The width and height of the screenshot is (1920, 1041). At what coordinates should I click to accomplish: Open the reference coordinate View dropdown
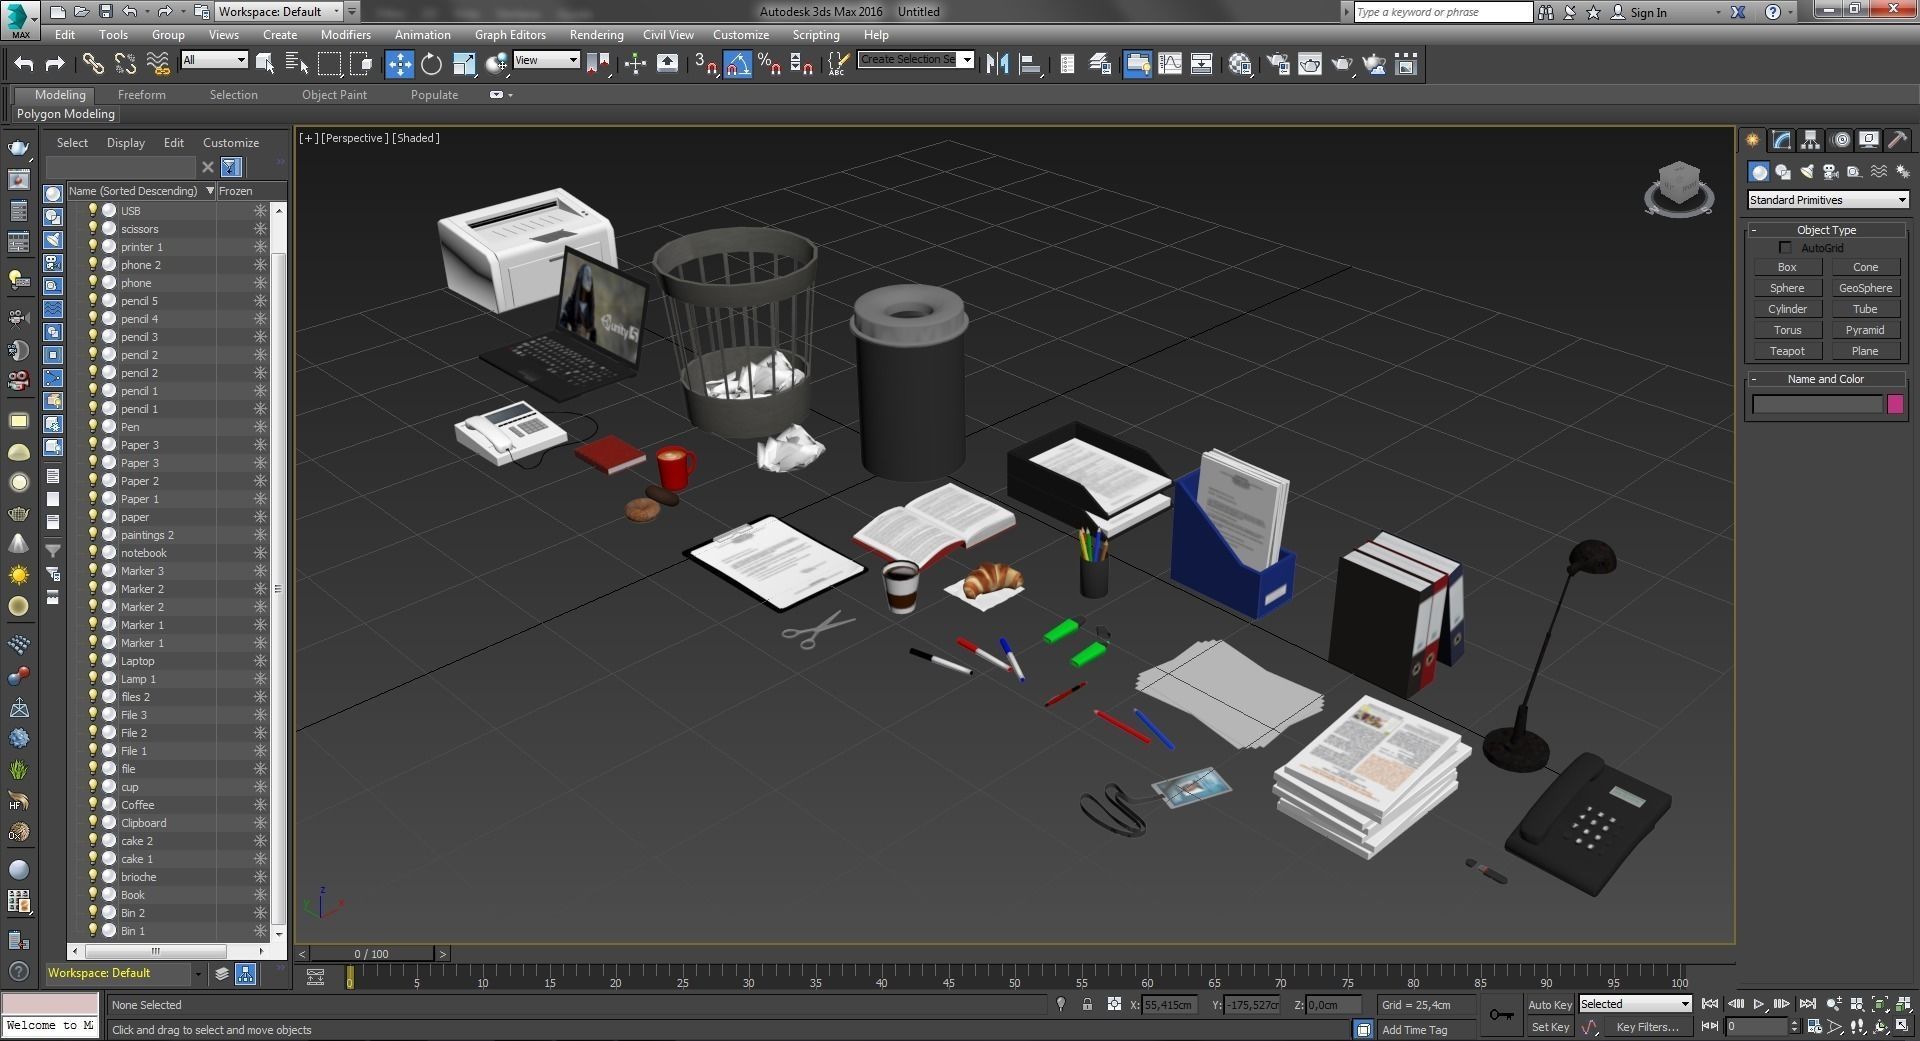(x=546, y=60)
